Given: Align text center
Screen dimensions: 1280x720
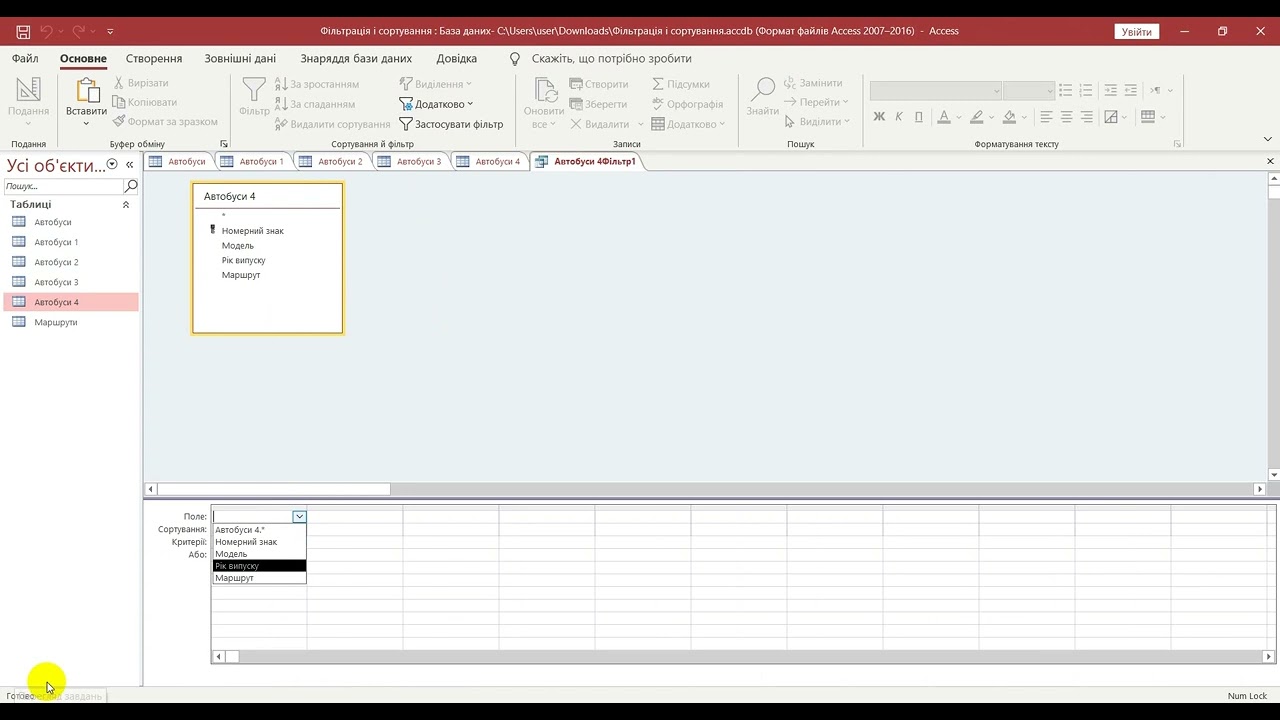Looking at the screenshot, I should (1066, 117).
